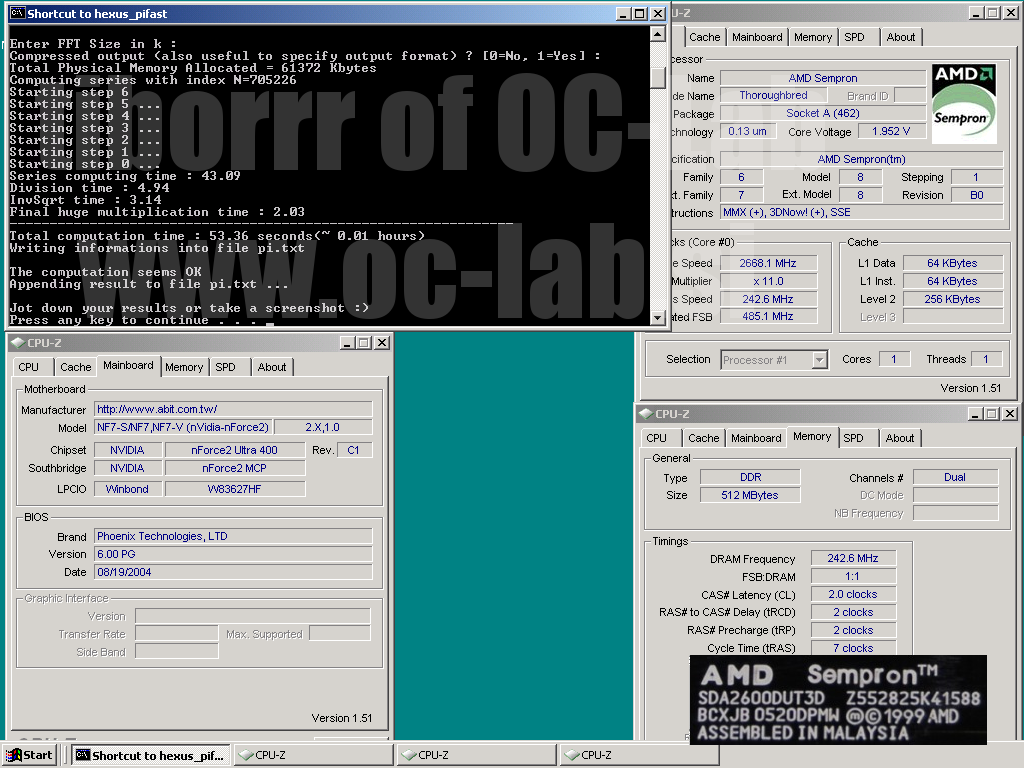Open Cache tab in Memory CPU-Z window
Viewport: 1024px width, 768px height.
(x=704, y=438)
